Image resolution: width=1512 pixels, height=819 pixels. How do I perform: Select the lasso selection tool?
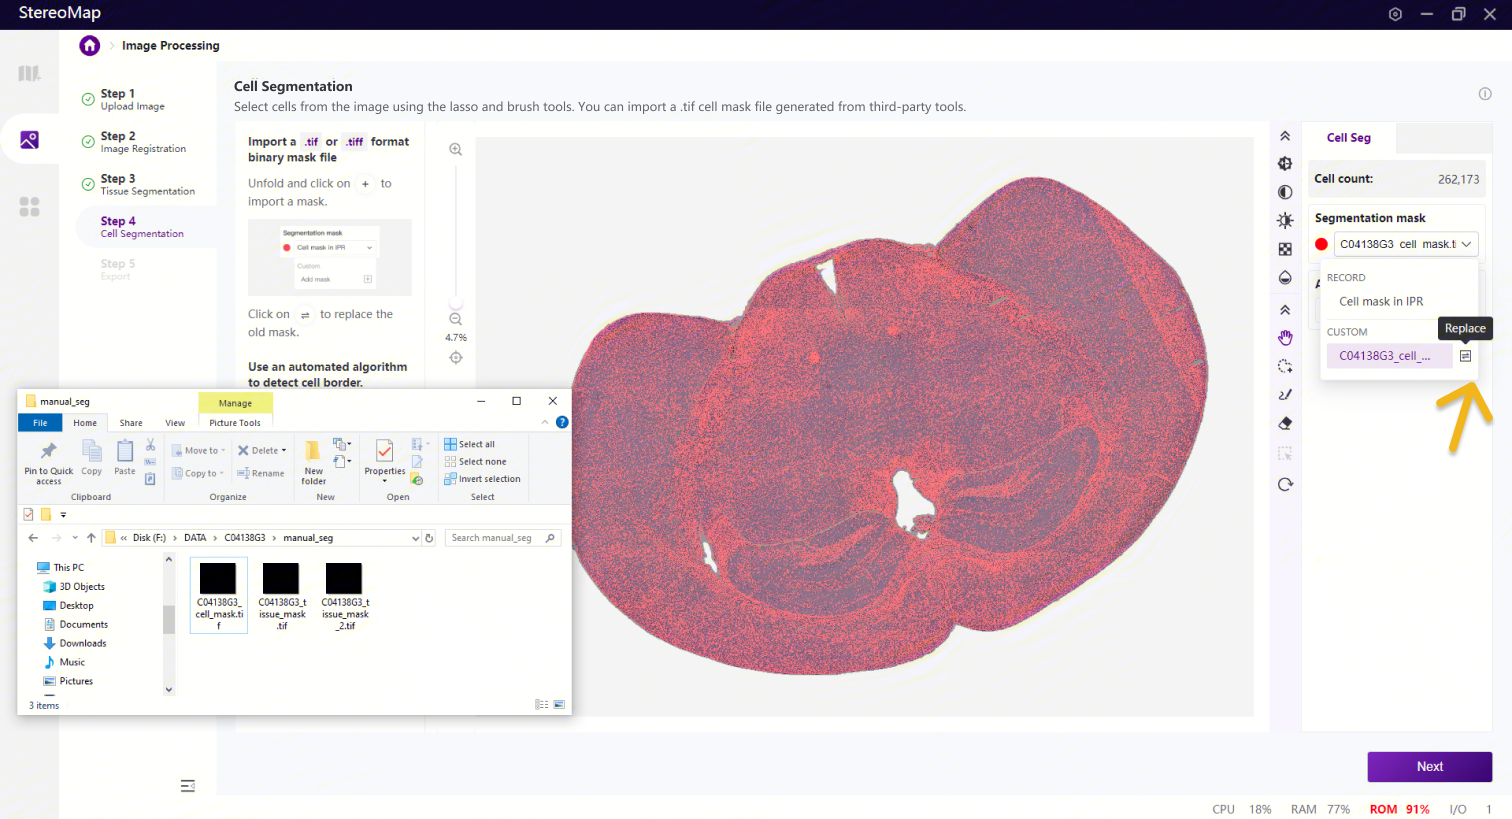coord(1285,366)
